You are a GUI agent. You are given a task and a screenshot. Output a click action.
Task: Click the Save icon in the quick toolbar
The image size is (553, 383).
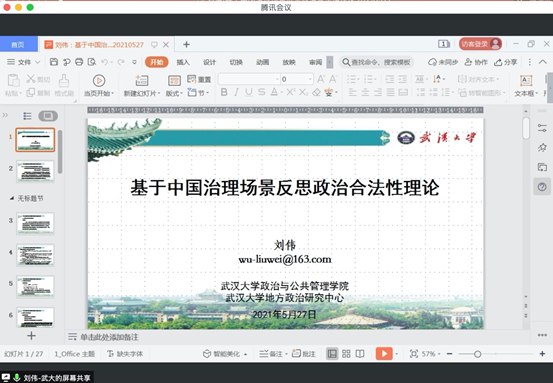54,62
